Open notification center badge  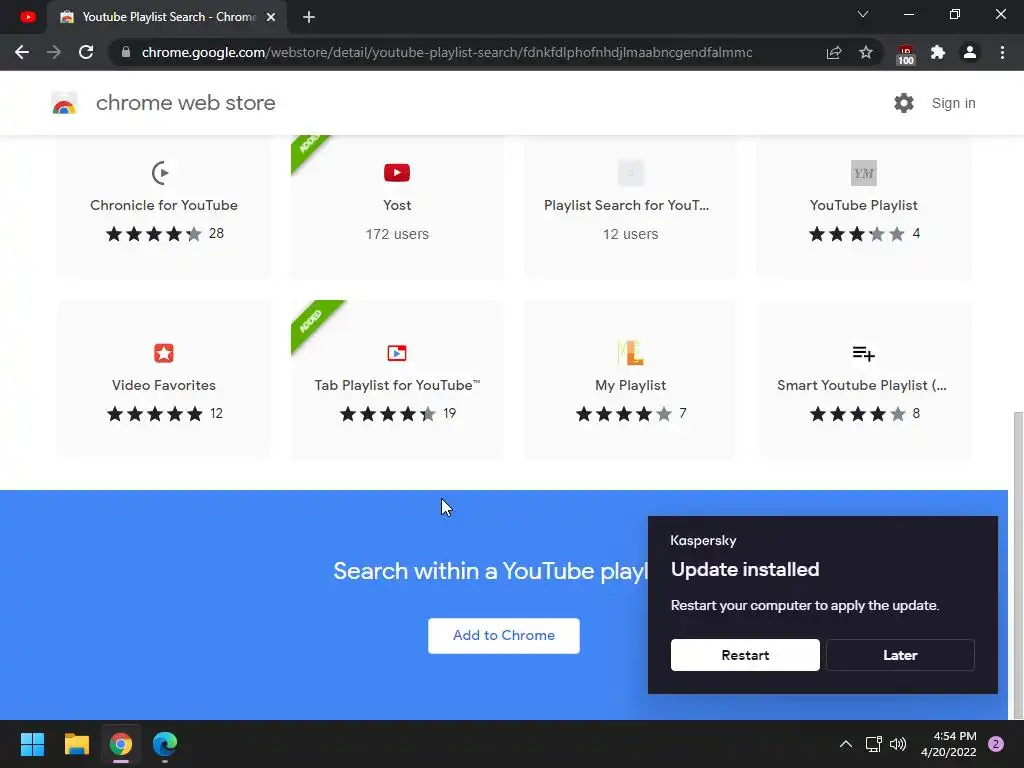[x=996, y=744]
